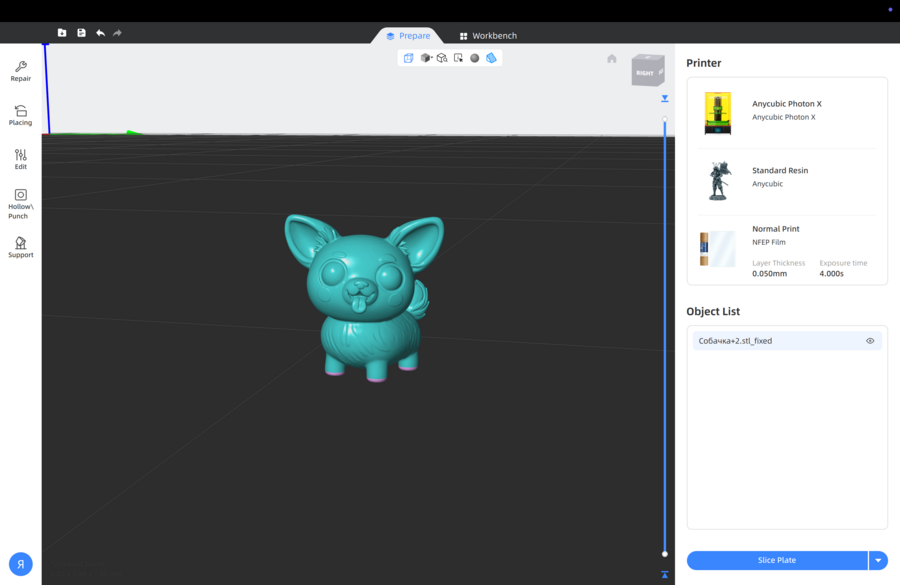Screen dimensions: 900x585
Task: Undo the last action
Action: point(100,33)
